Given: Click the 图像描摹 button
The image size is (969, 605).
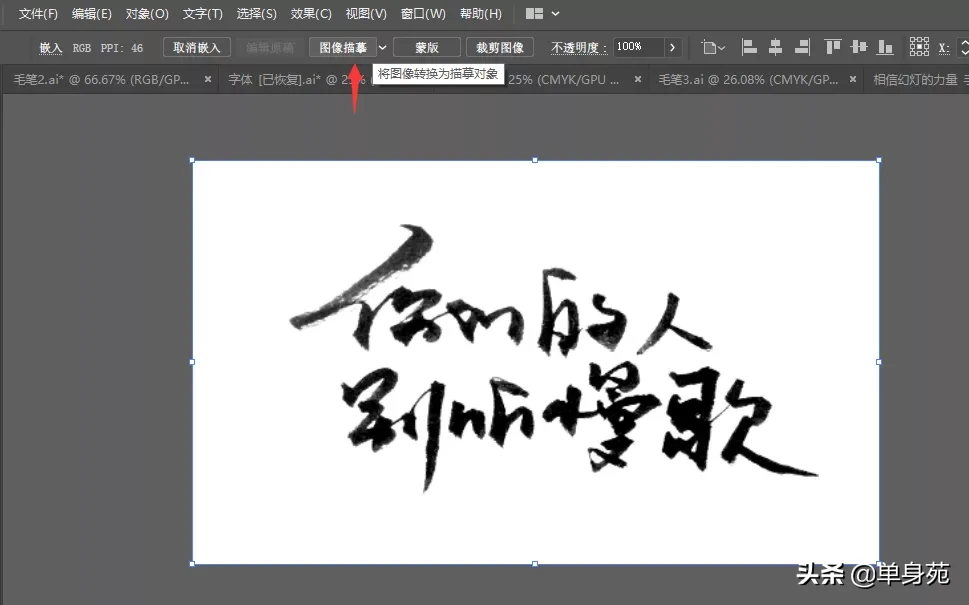Looking at the screenshot, I should point(343,48).
